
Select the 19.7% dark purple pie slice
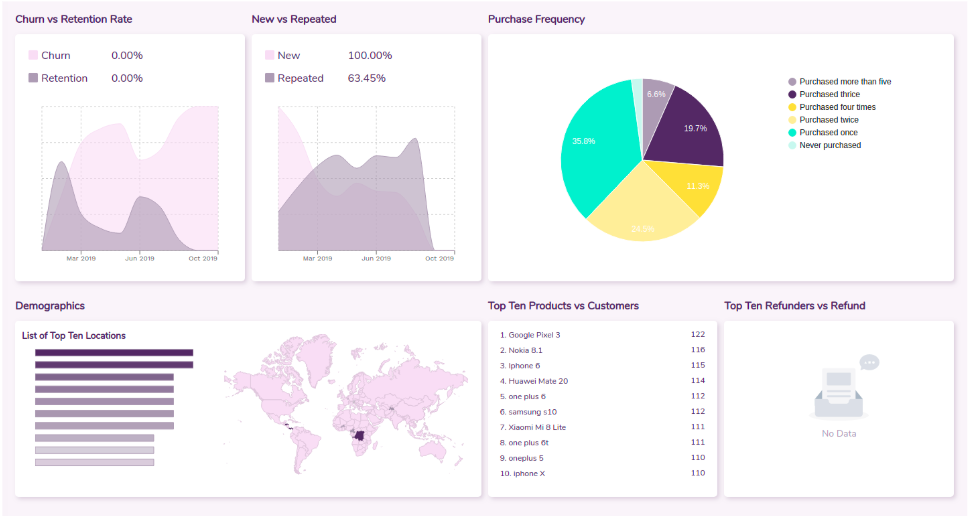tap(688, 125)
